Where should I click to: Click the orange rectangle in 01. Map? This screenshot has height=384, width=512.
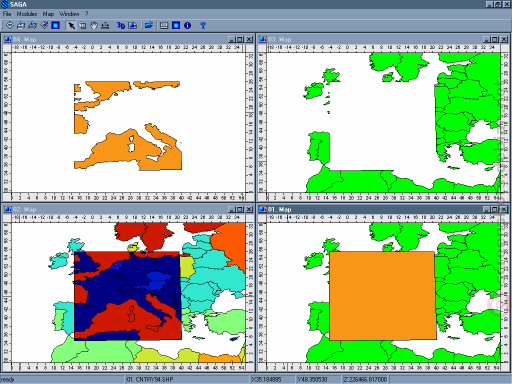pyautogui.click(x=383, y=296)
